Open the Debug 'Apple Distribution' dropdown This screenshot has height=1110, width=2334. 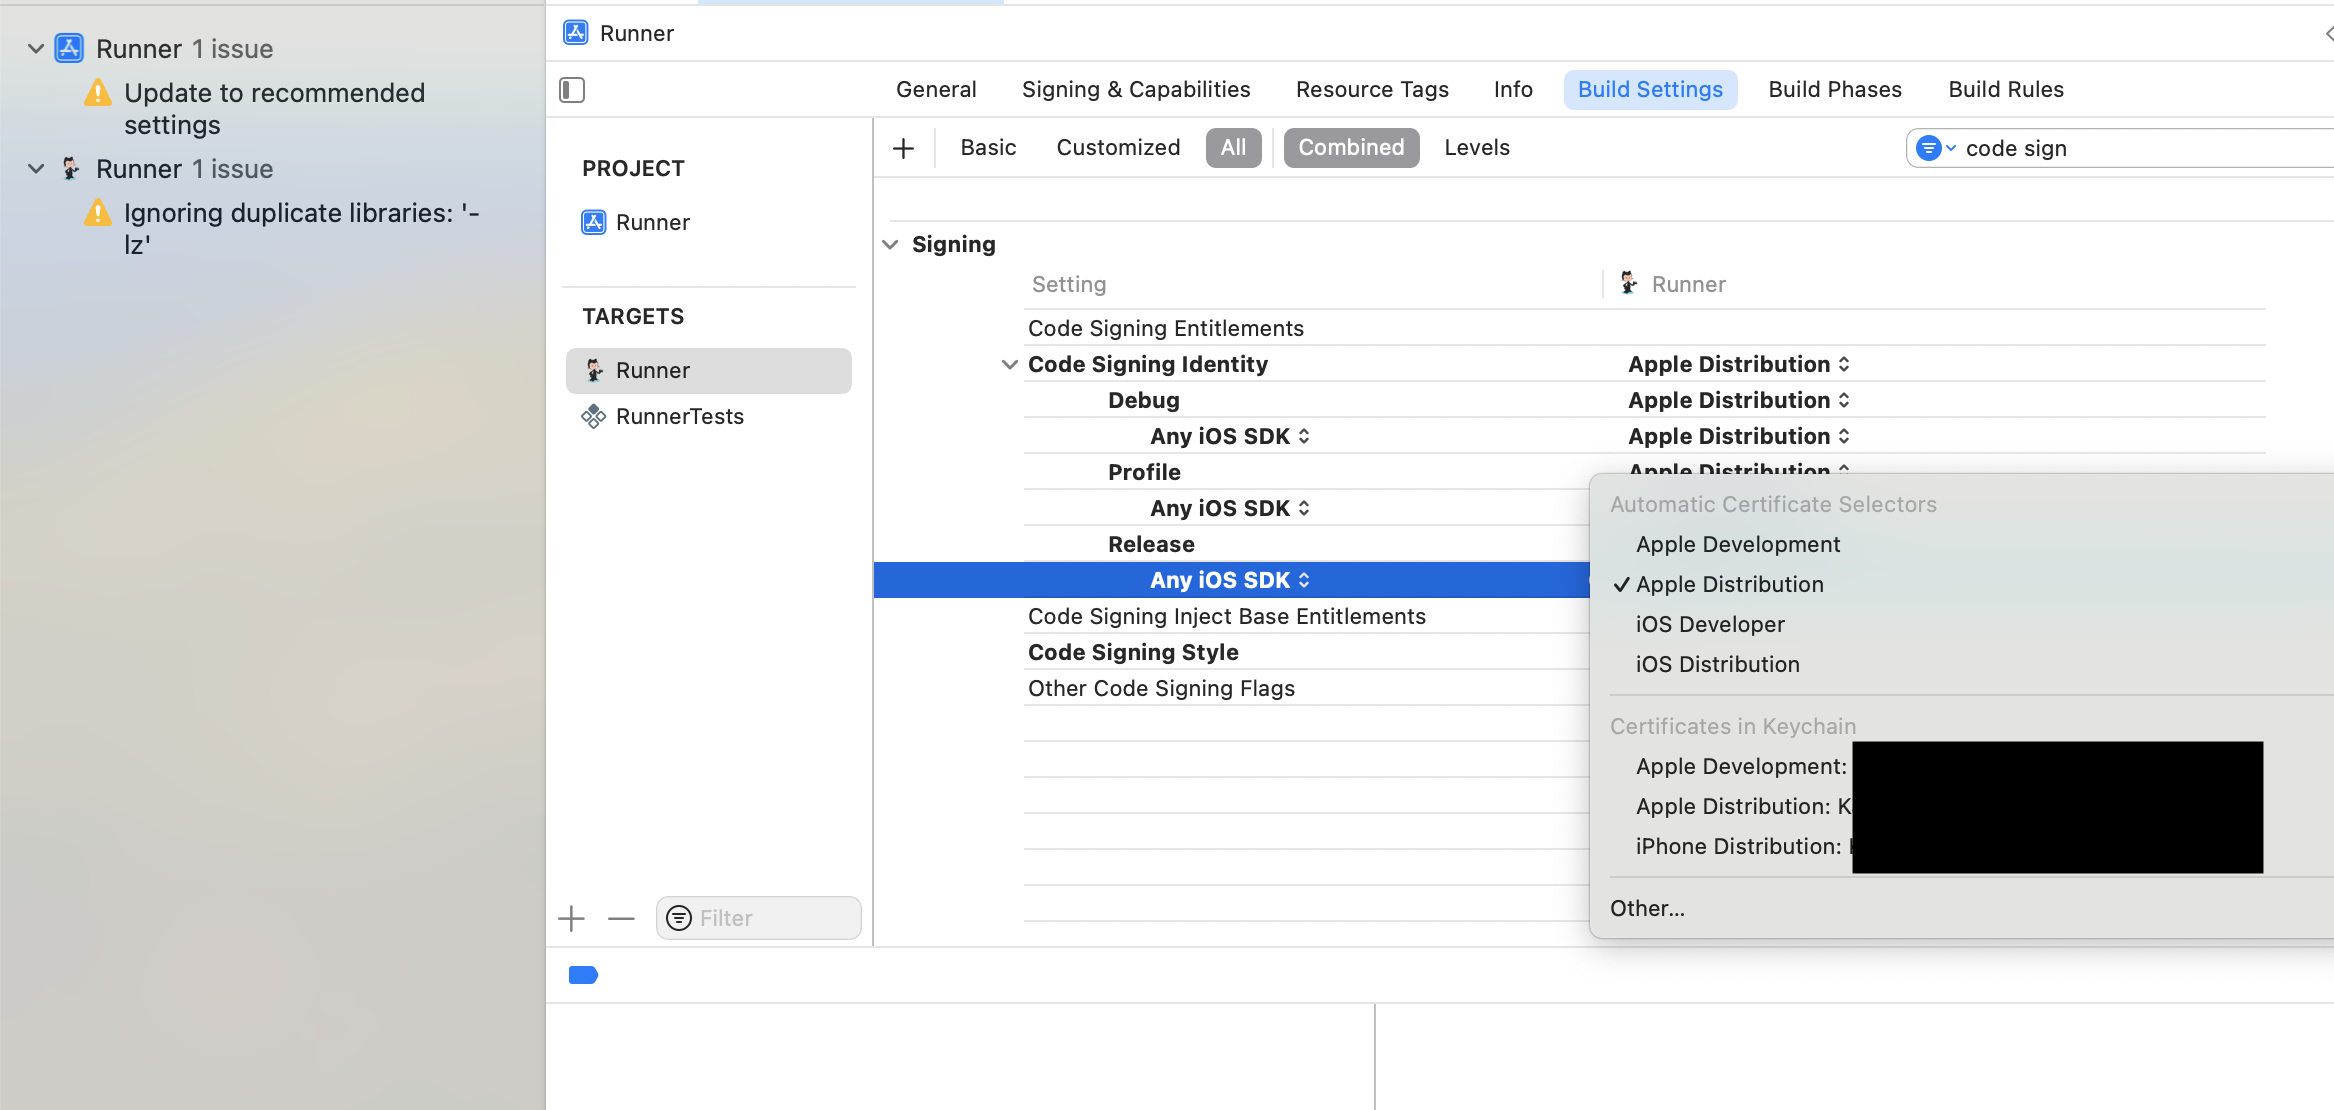[1739, 400]
